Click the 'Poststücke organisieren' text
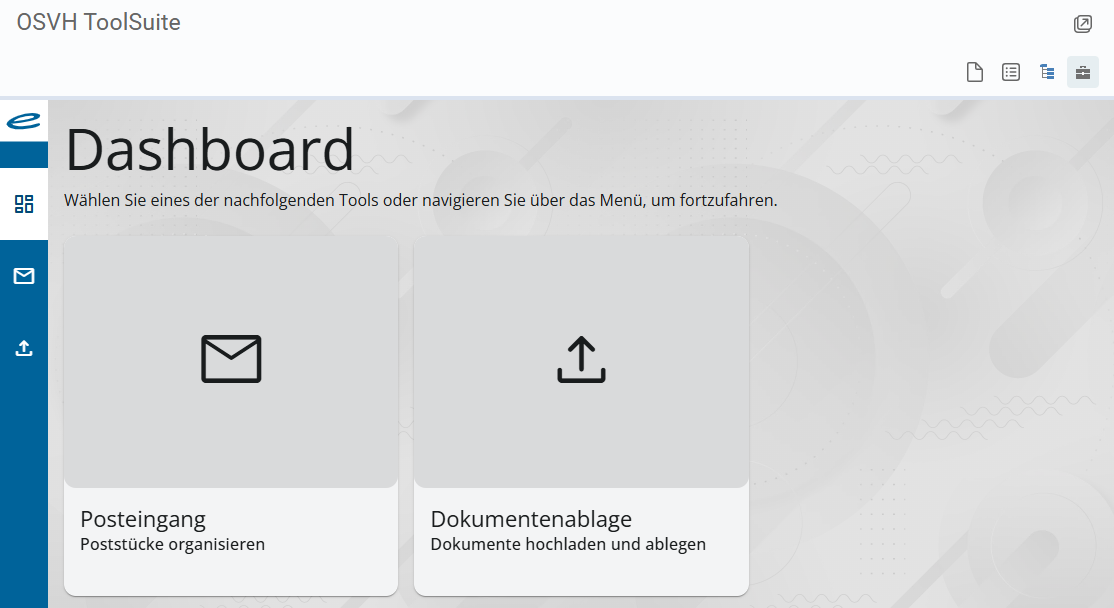Screen dimensions: 1114x608 [173, 545]
